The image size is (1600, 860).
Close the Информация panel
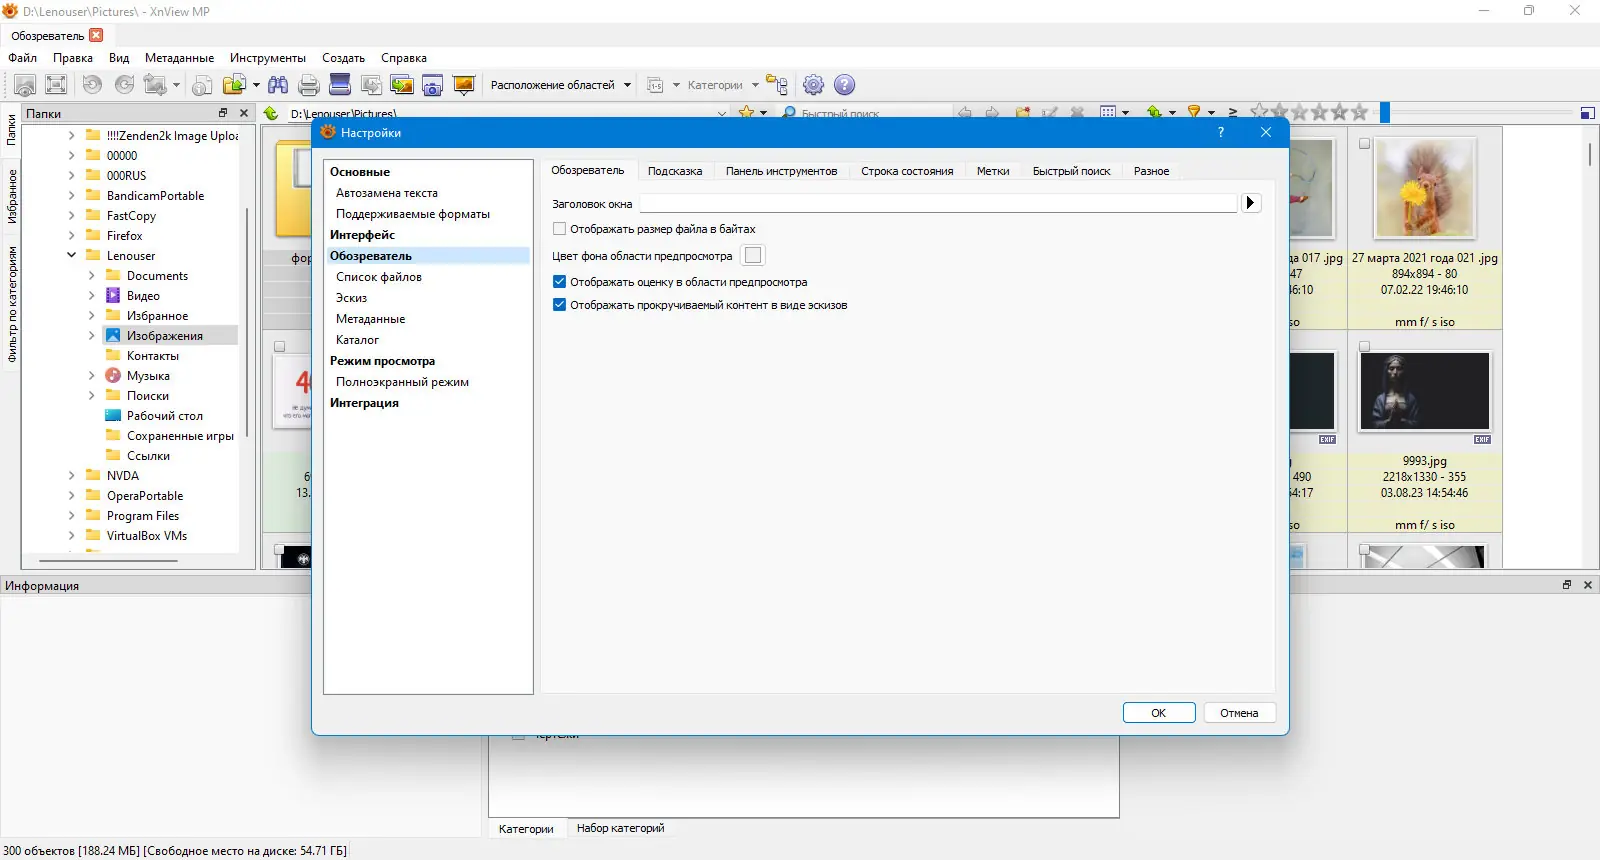[1588, 585]
